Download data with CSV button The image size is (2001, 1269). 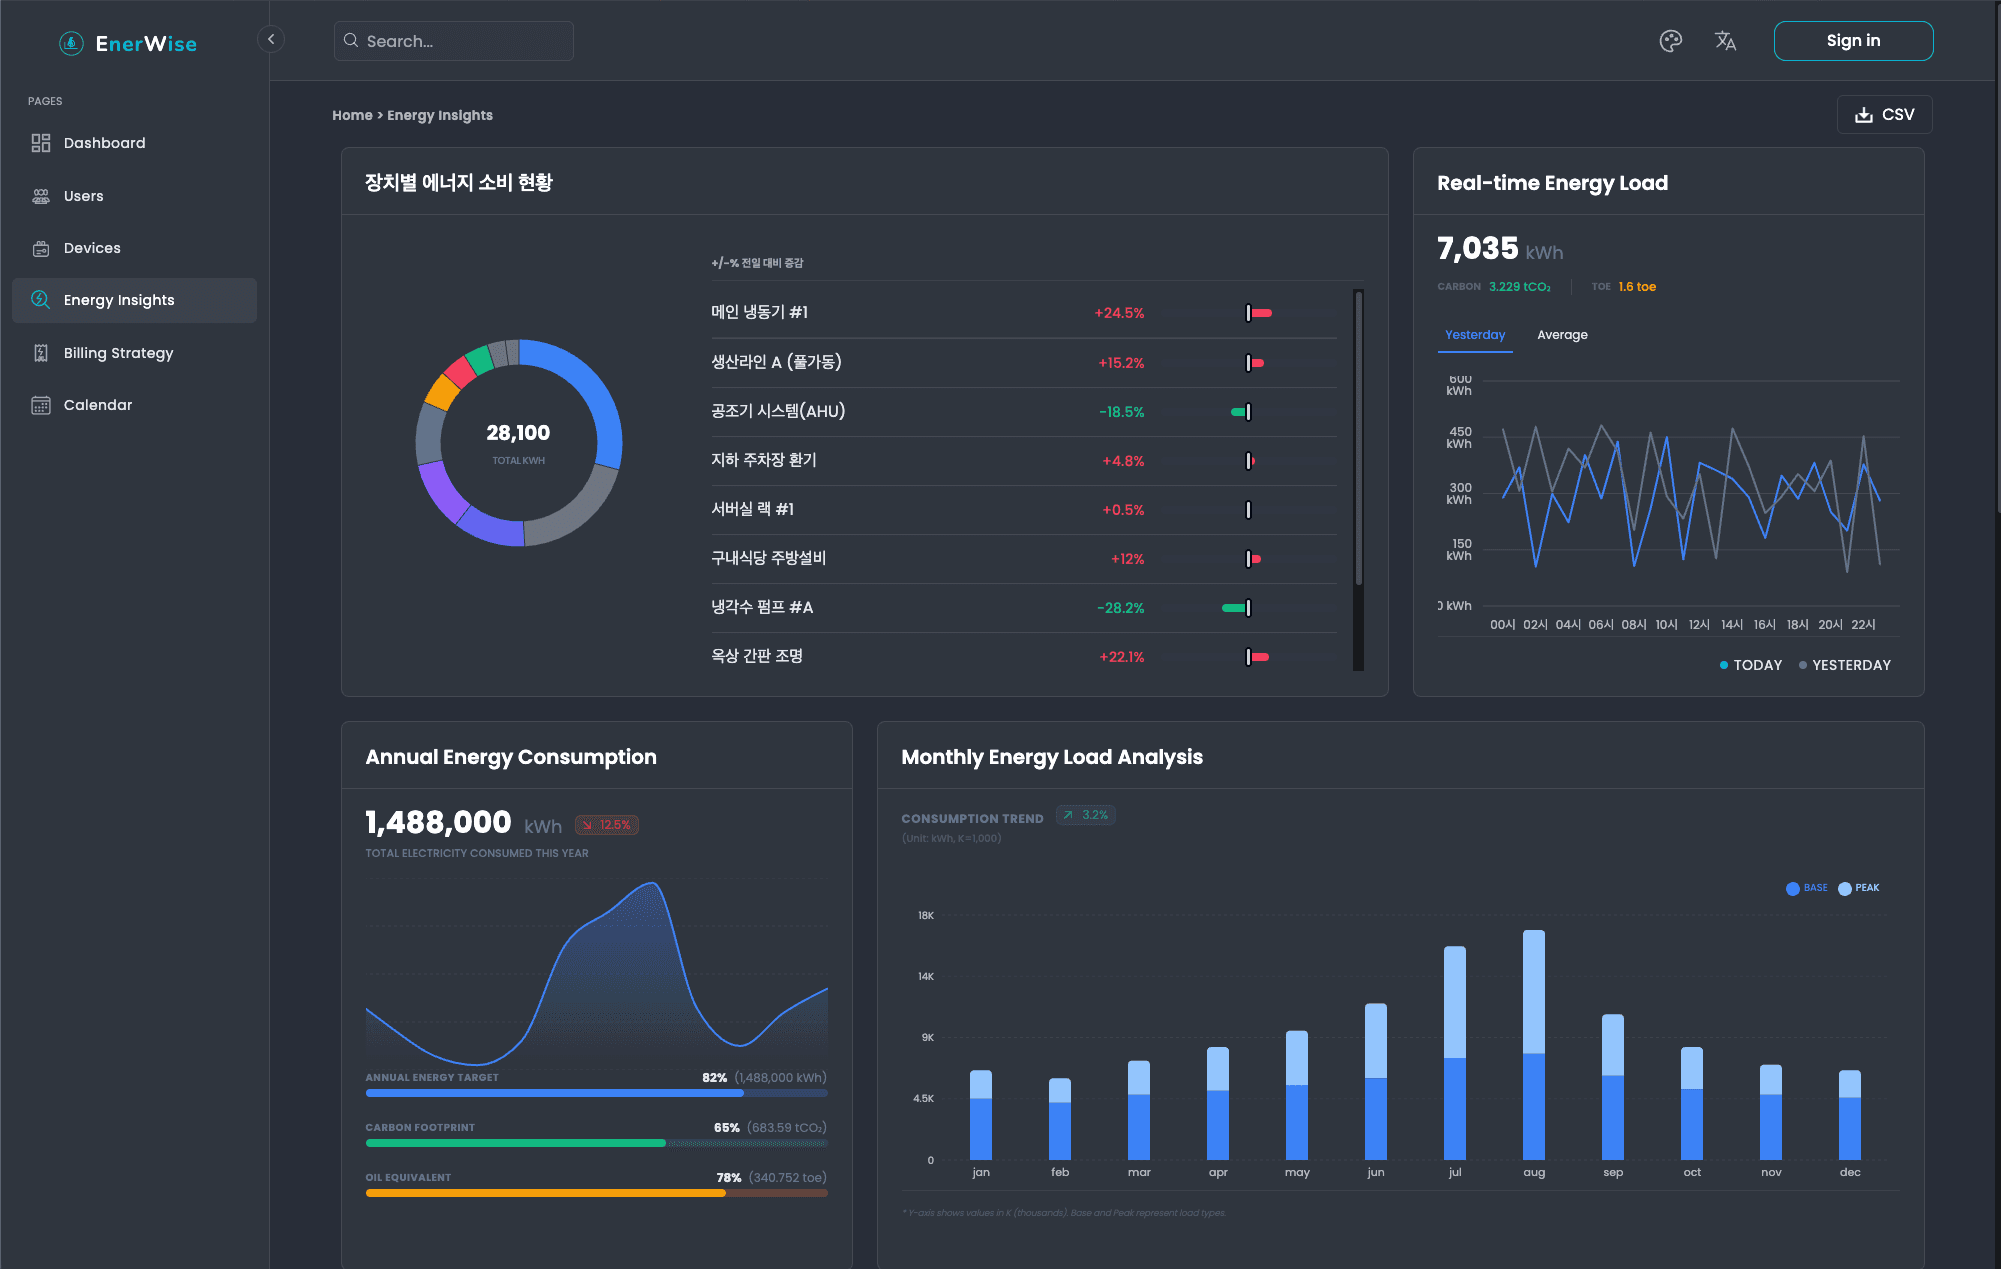[x=1884, y=115]
